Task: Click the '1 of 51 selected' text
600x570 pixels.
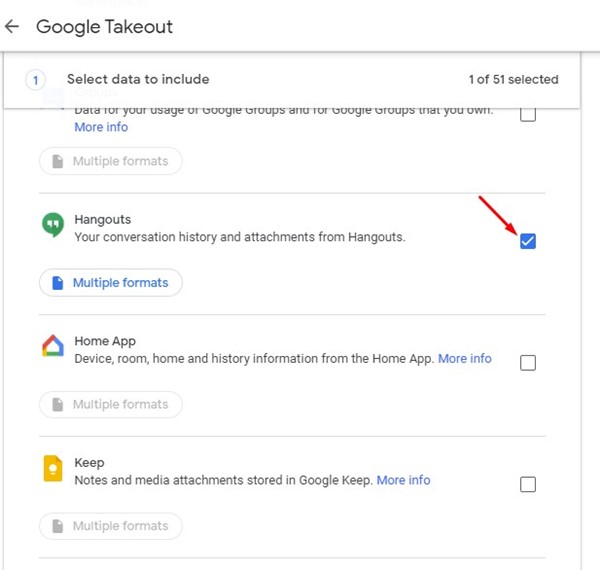Action: click(514, 79)
